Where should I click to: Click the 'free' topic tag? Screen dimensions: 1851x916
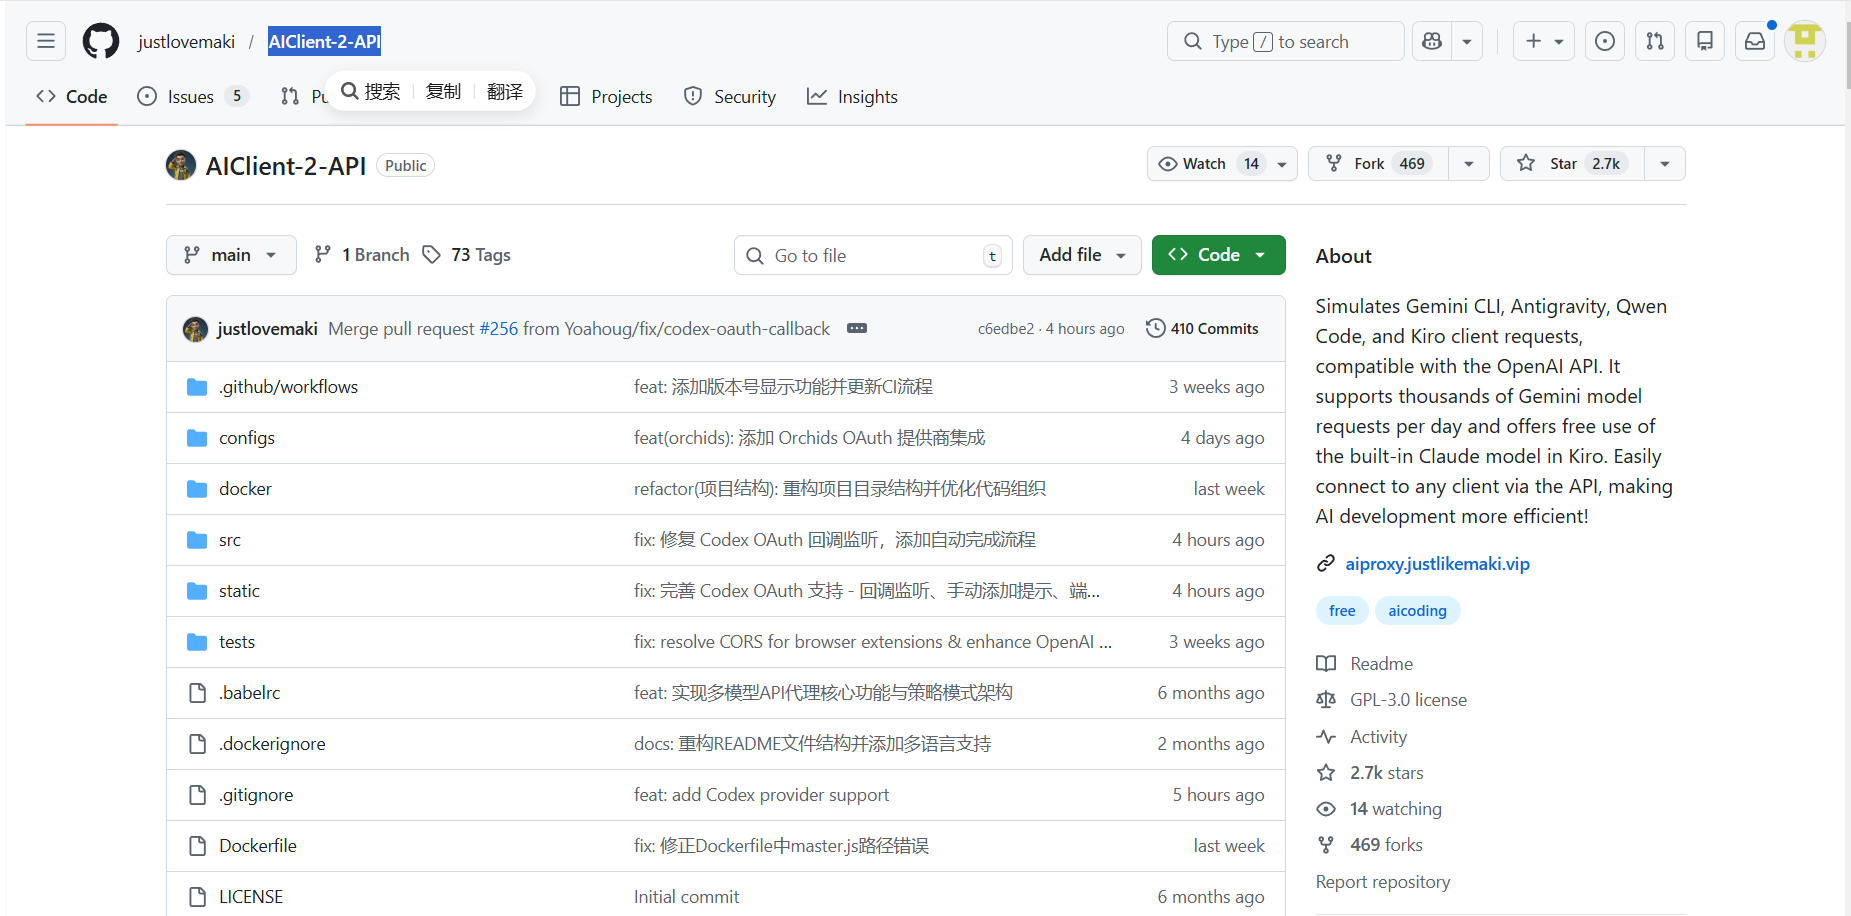(x=1342, y=611)
